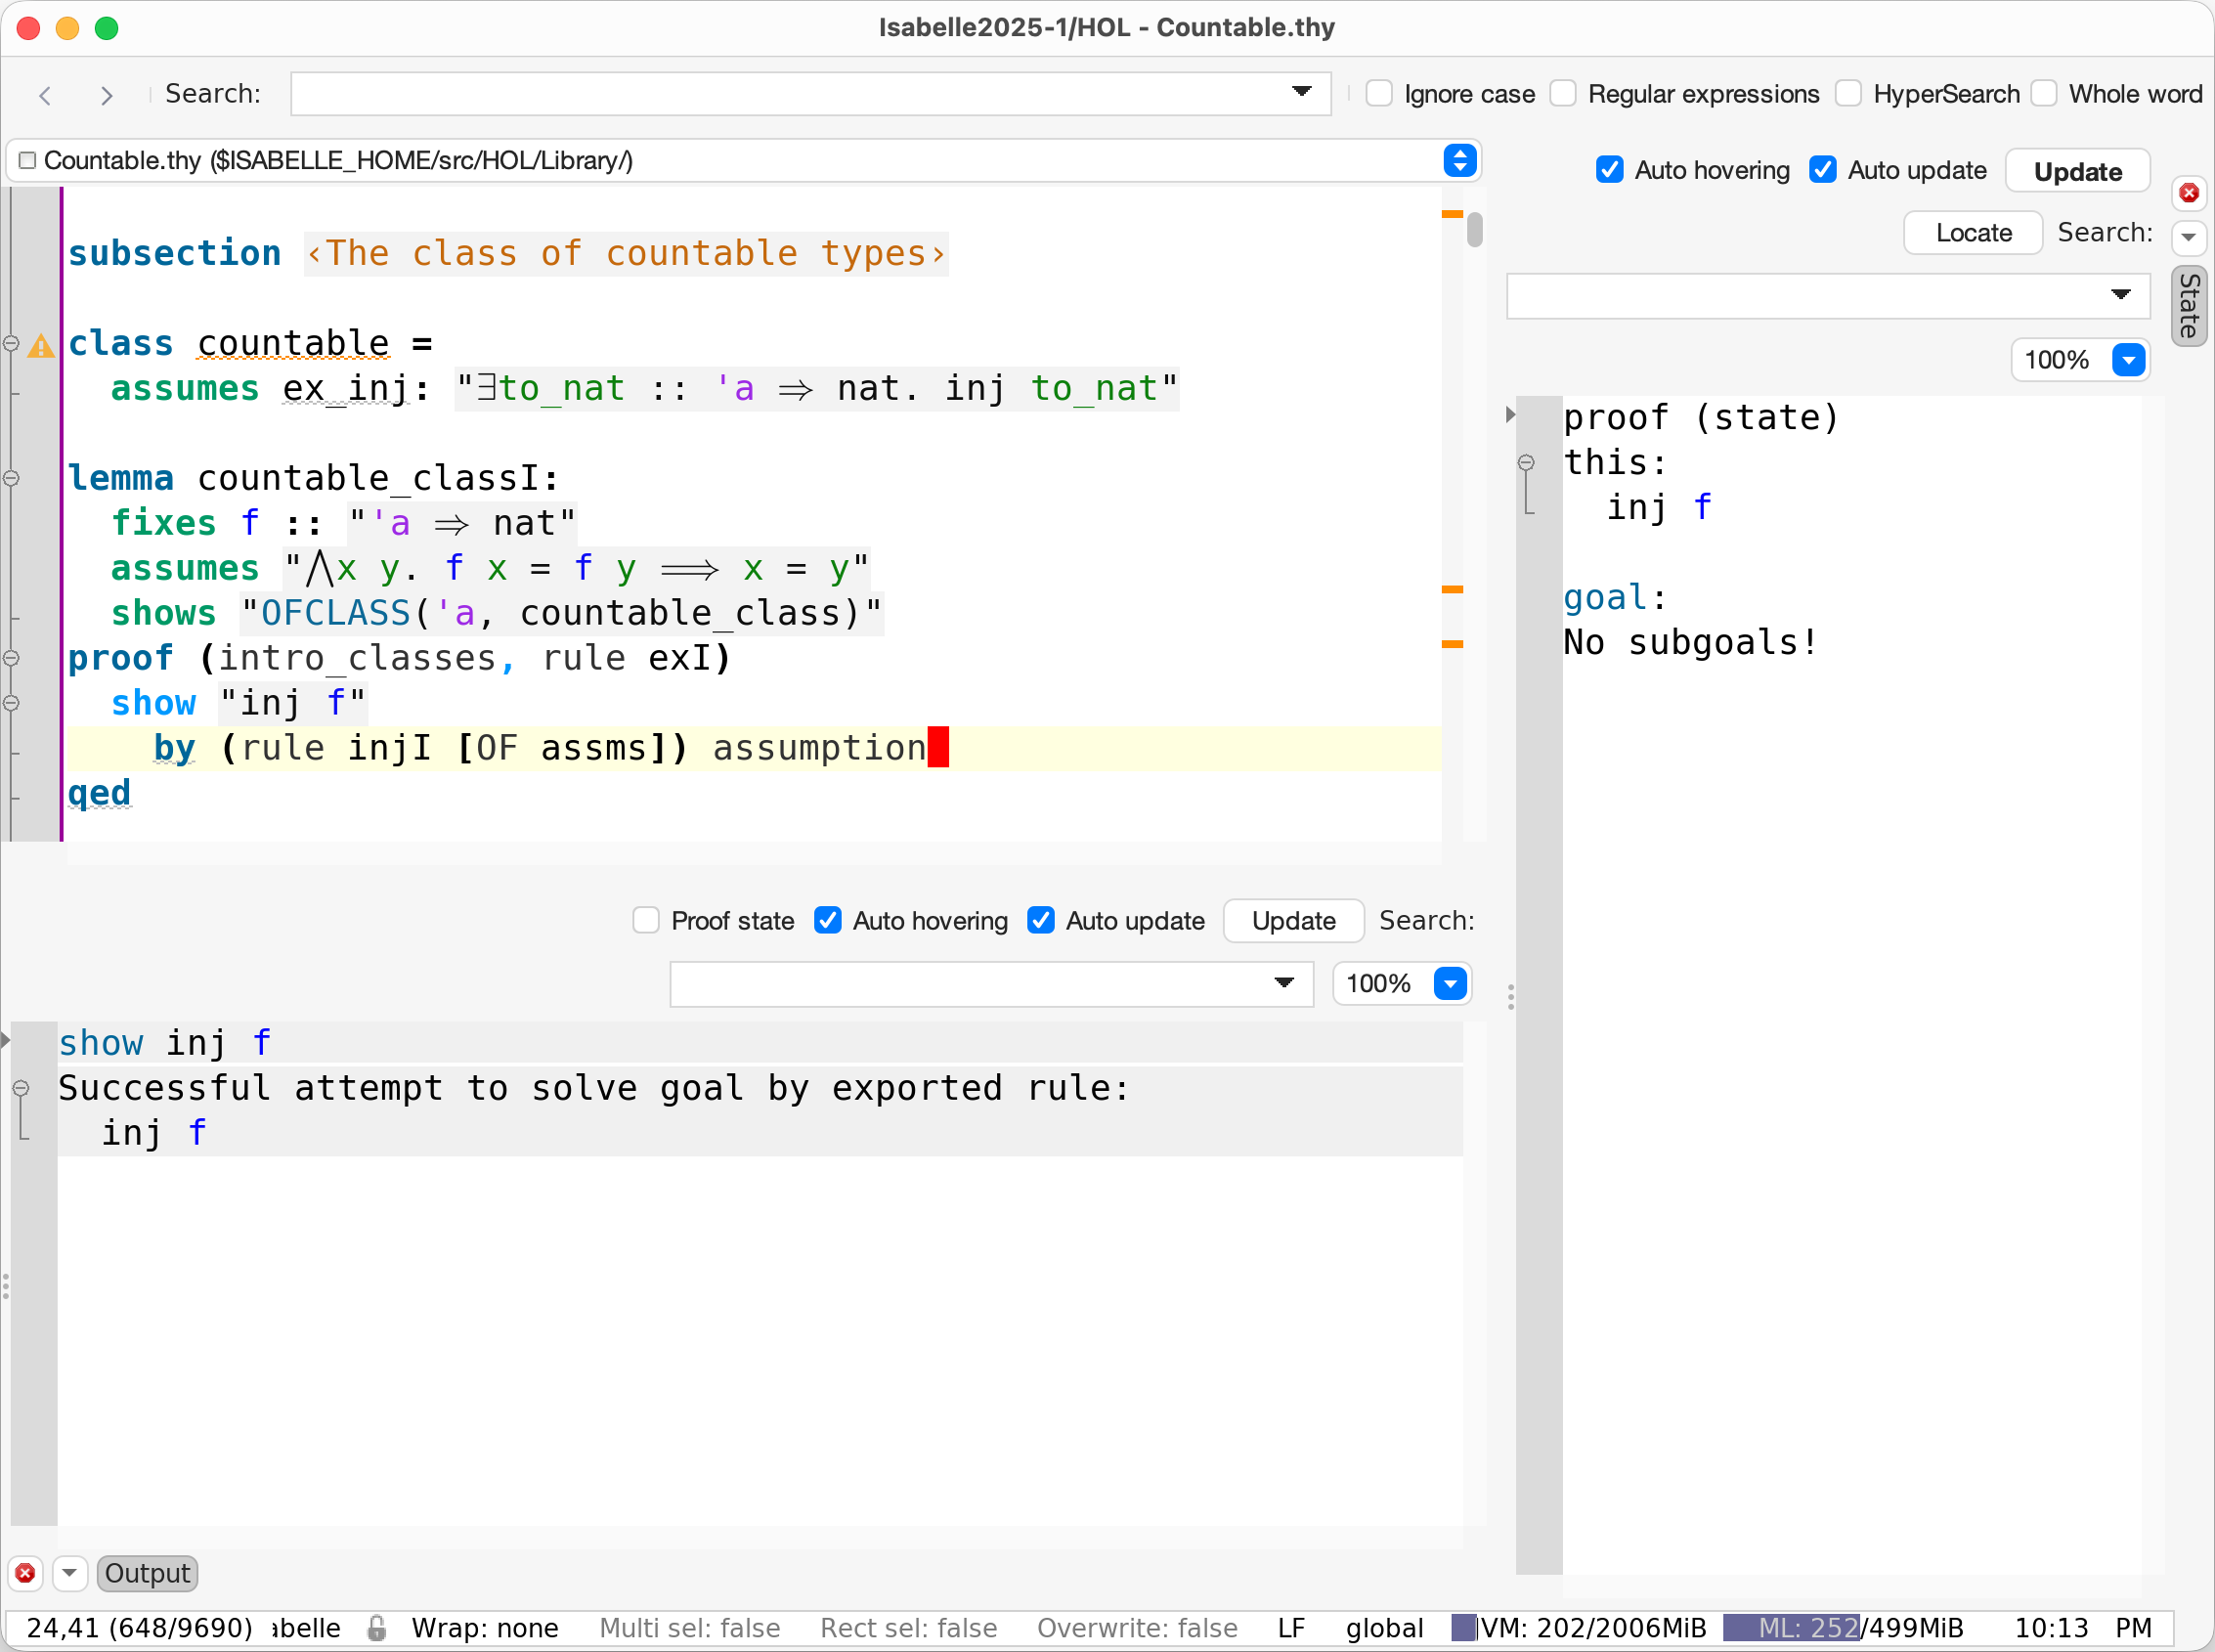
Task: Enable the Ignore case checkbox
Action: pyautogui.click(x=1379, y=94)
